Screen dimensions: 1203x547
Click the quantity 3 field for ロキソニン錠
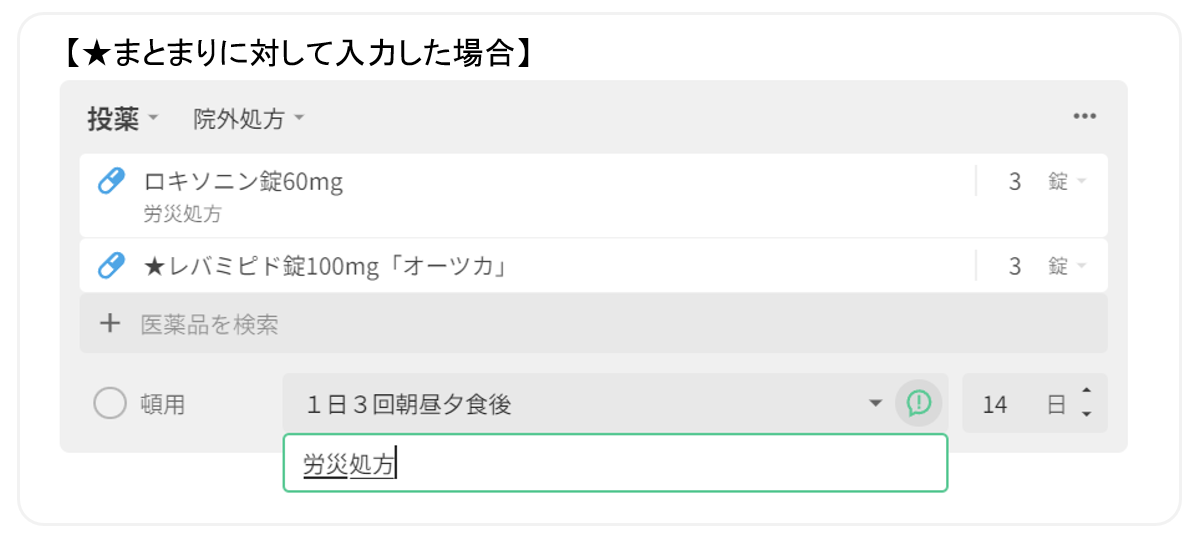click(1014, 182)
